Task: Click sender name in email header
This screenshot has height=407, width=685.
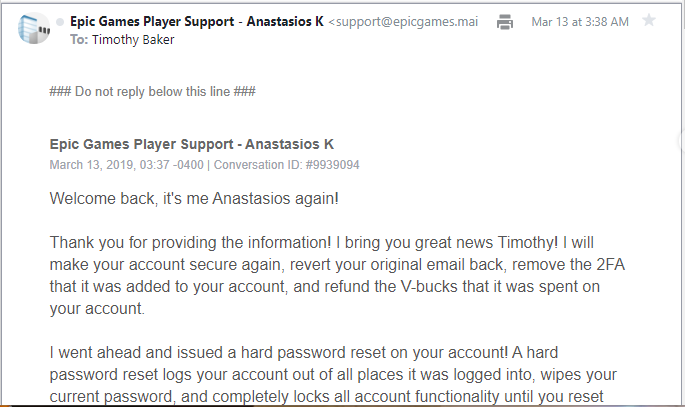Action: [x=197, y=21]
